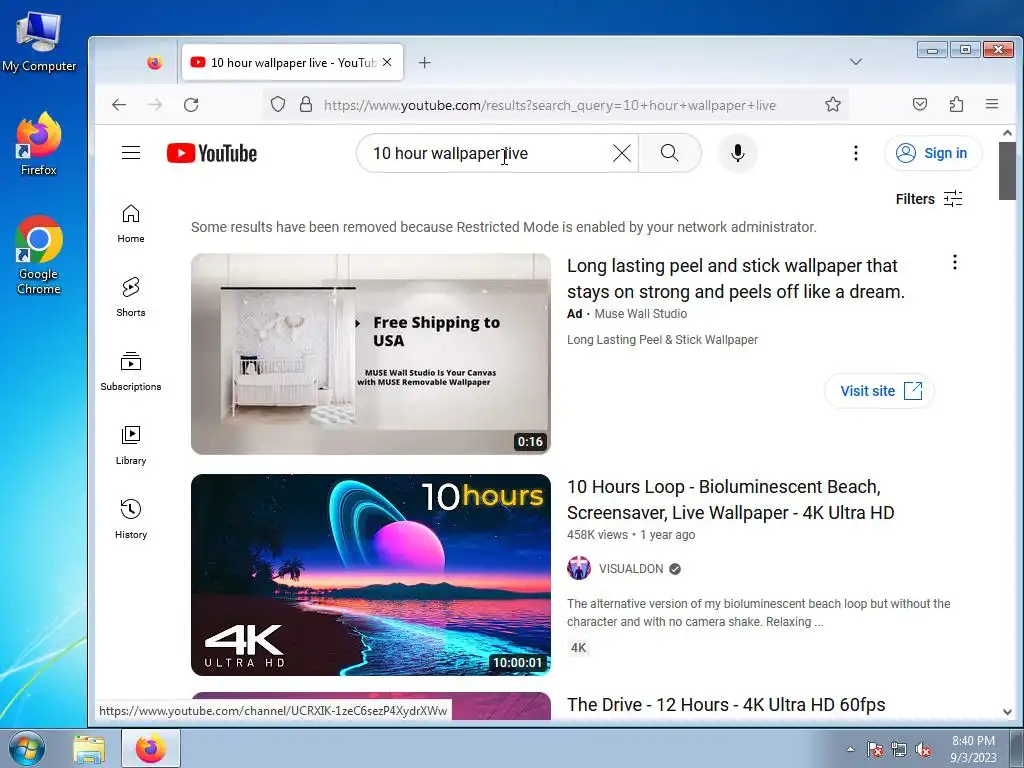Viewport: 1024px width, 768px height.
Task: Click the Firefox address bar URL
Action: 550,105
